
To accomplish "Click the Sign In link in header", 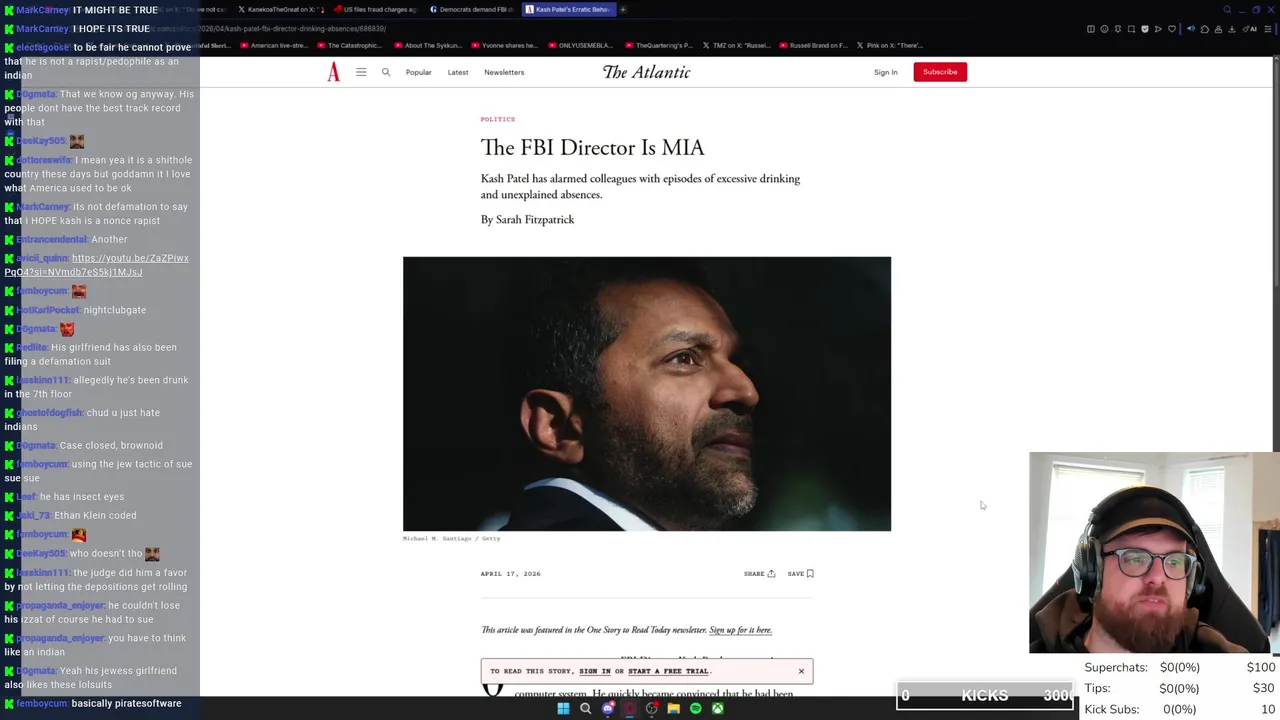I will pos(885,72).
